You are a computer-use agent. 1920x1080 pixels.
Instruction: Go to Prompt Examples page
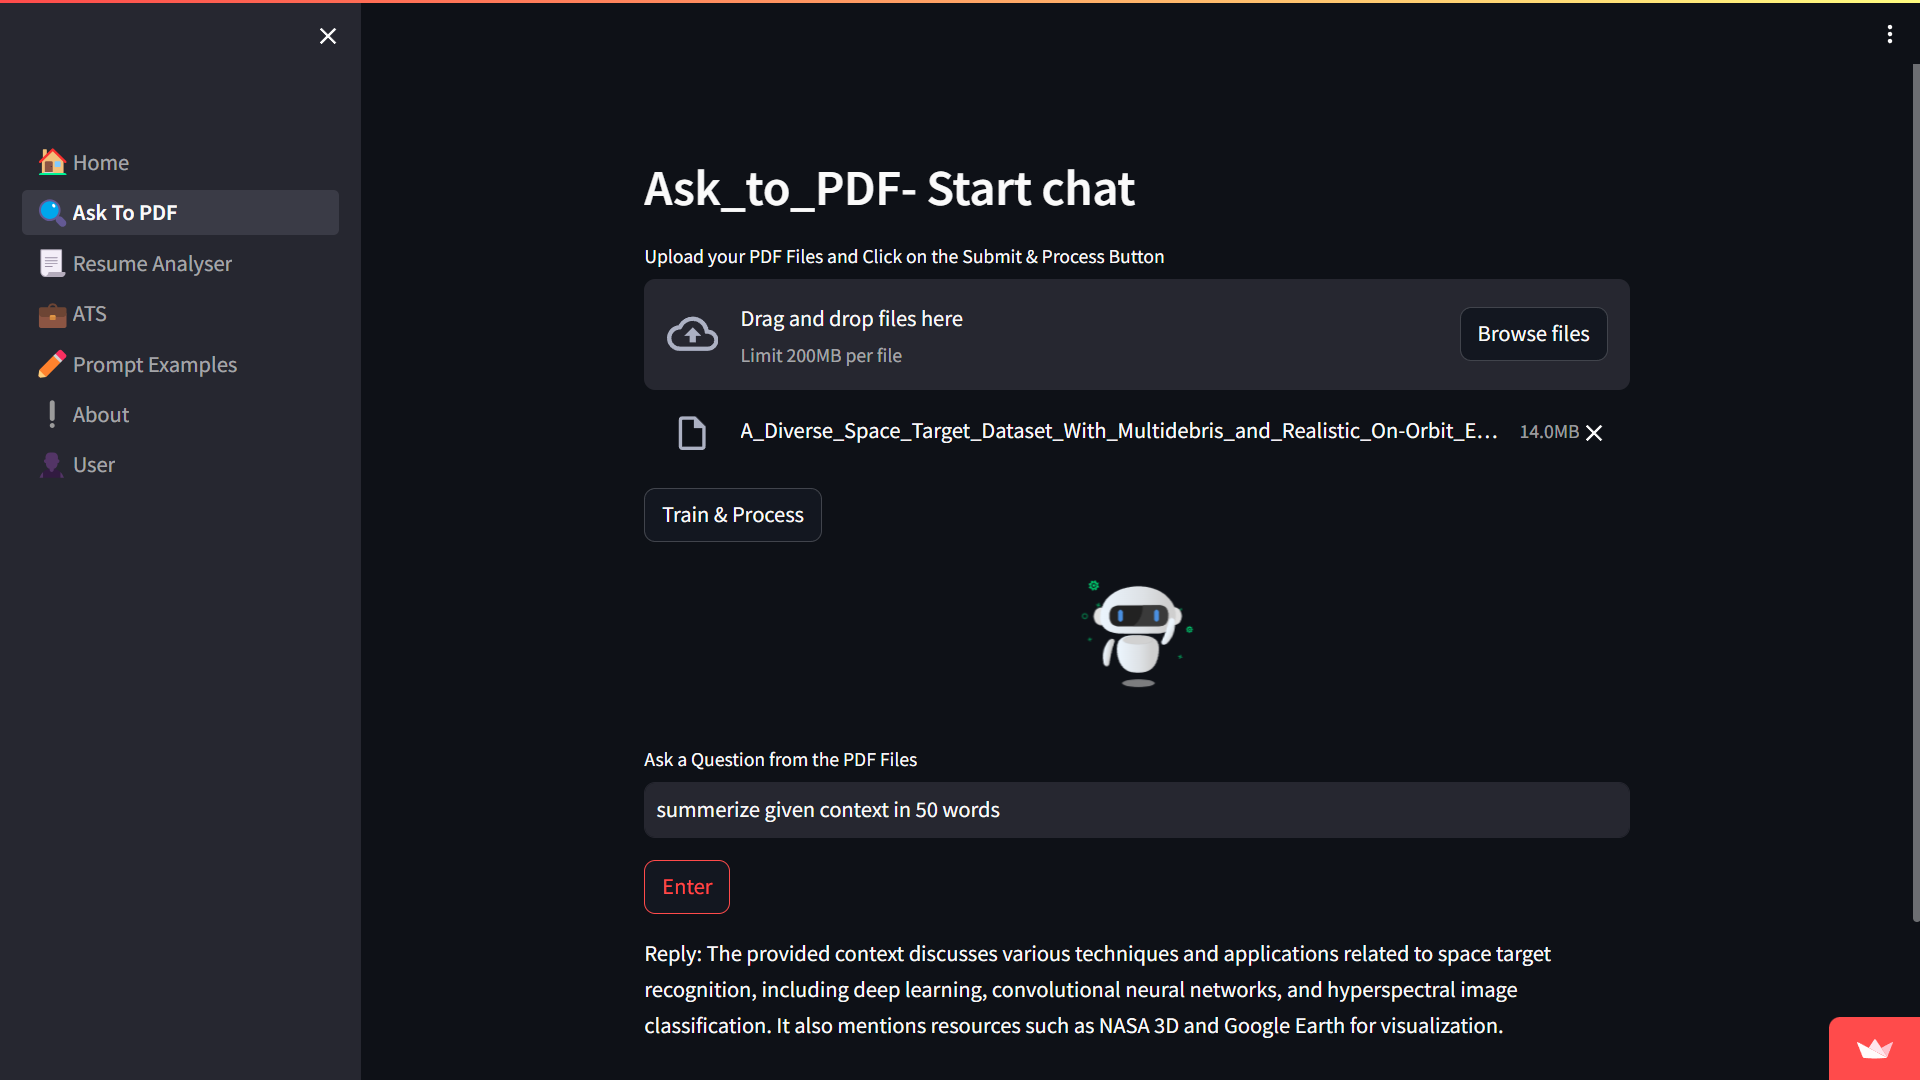pos(155,364)
